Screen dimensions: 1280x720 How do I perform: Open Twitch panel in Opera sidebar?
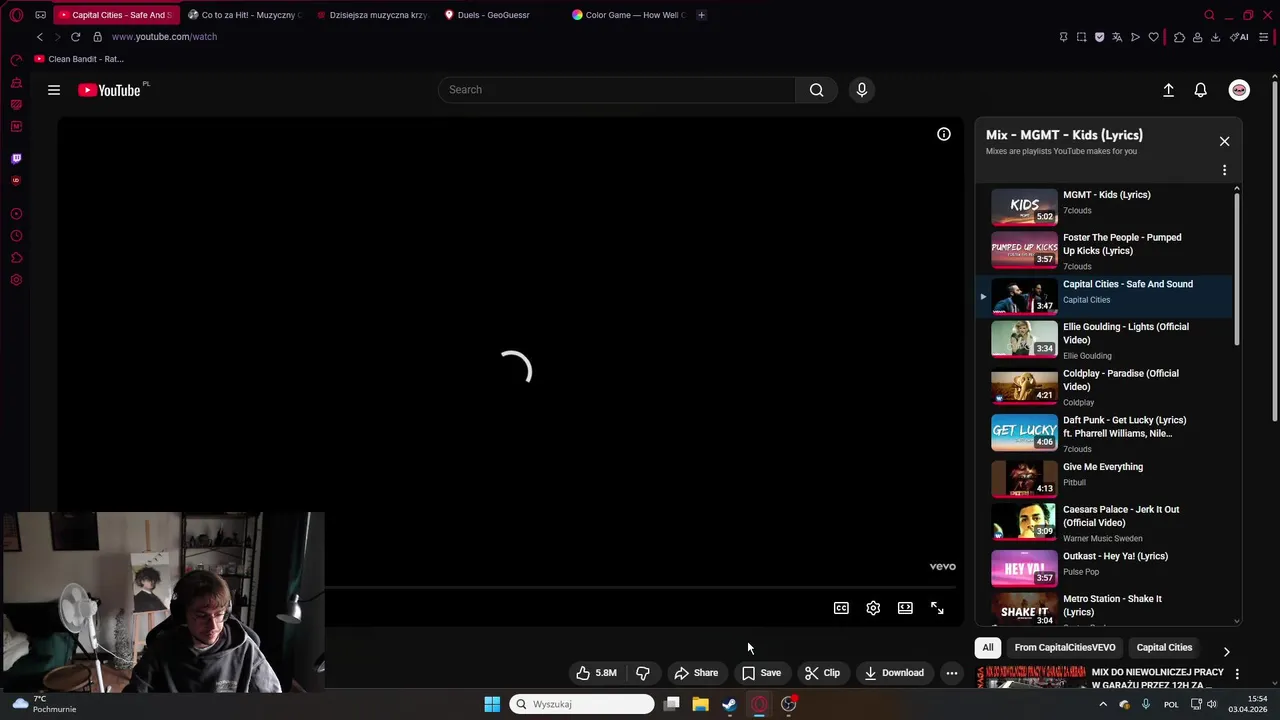pos(16,158)
